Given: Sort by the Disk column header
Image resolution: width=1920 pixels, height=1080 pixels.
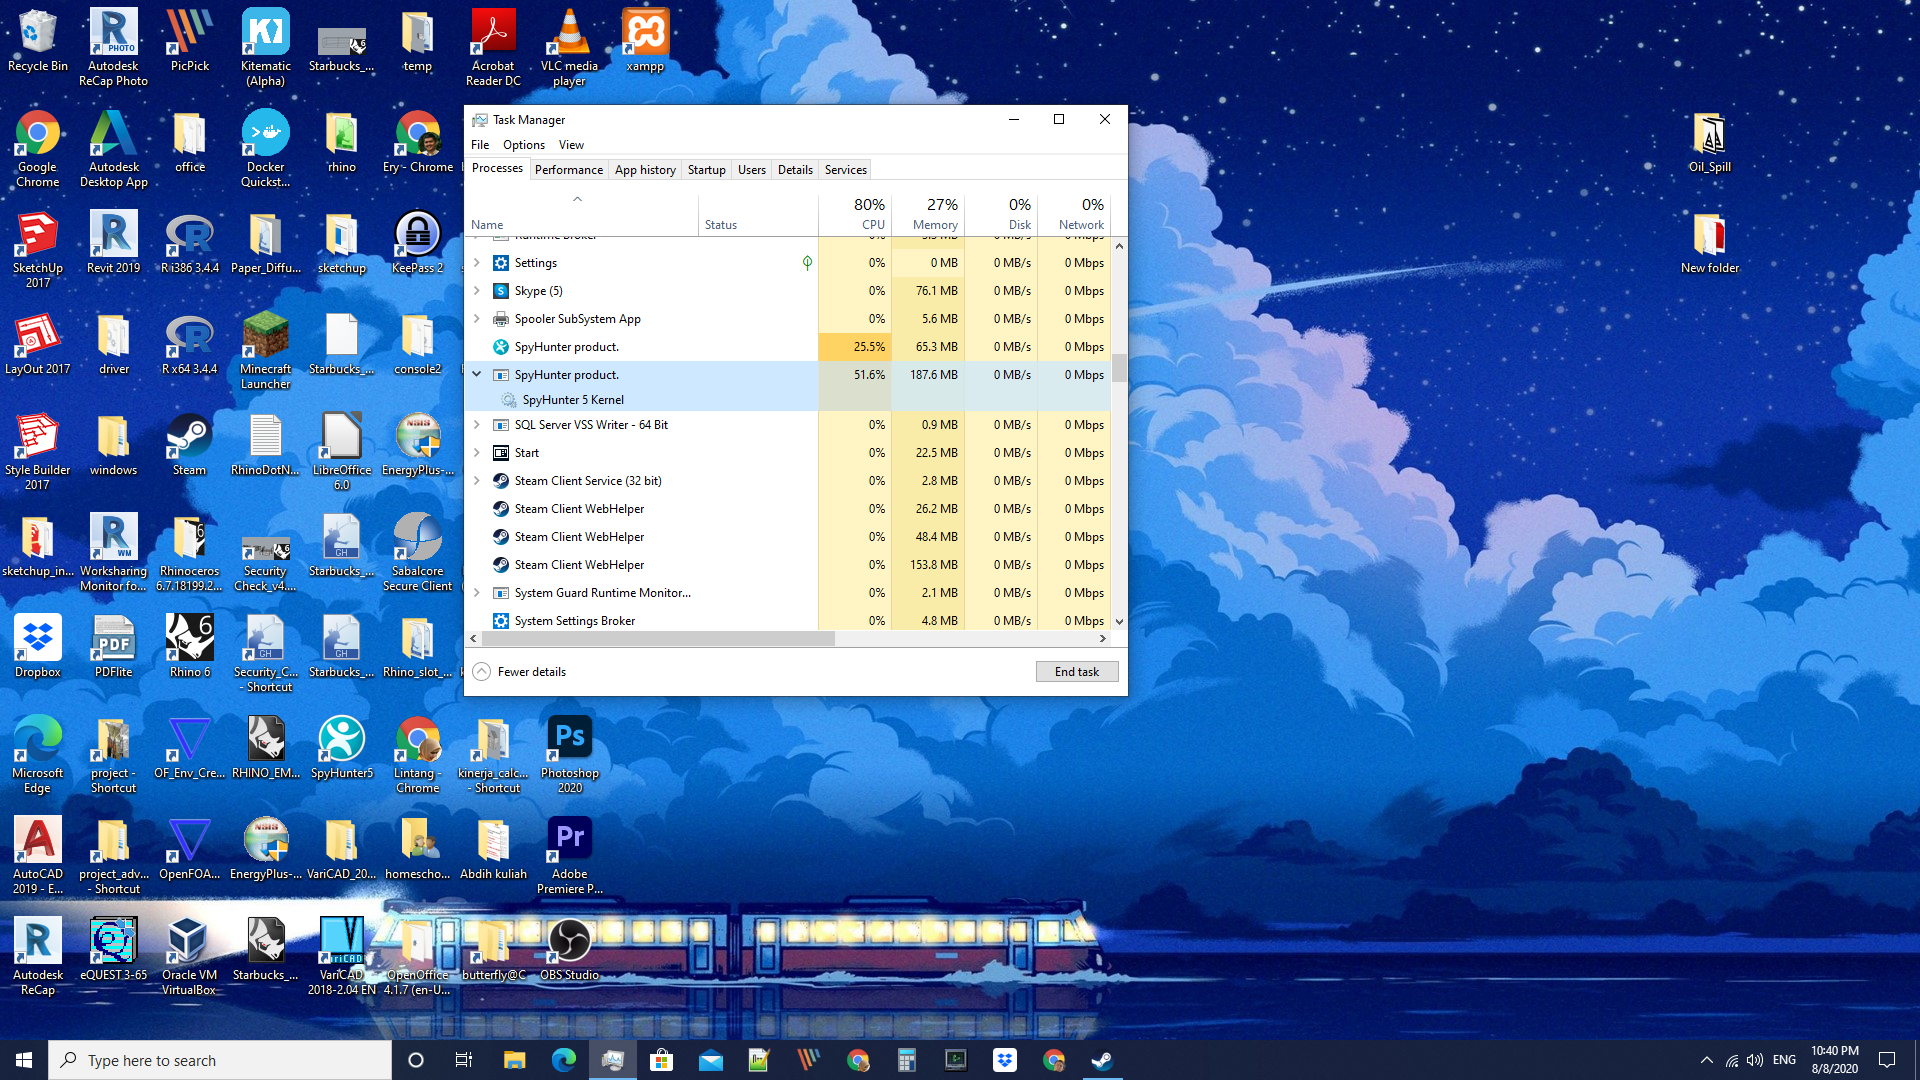Looking at the screenshot, I should point(1001,214).
